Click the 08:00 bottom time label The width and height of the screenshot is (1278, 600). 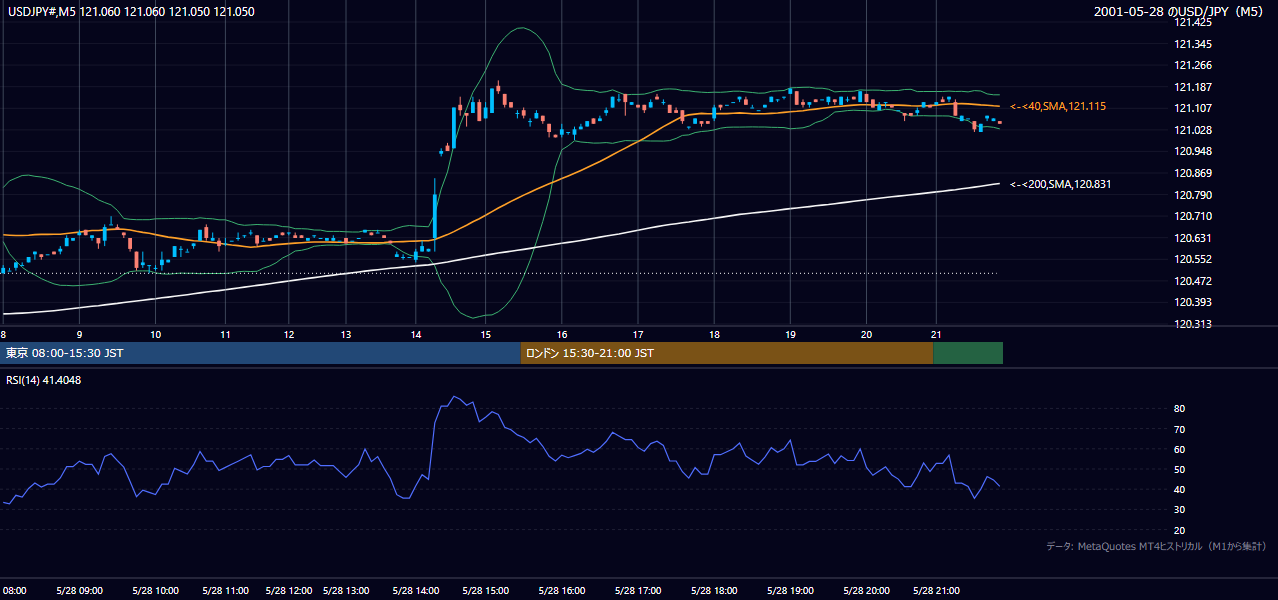point(14,591)
